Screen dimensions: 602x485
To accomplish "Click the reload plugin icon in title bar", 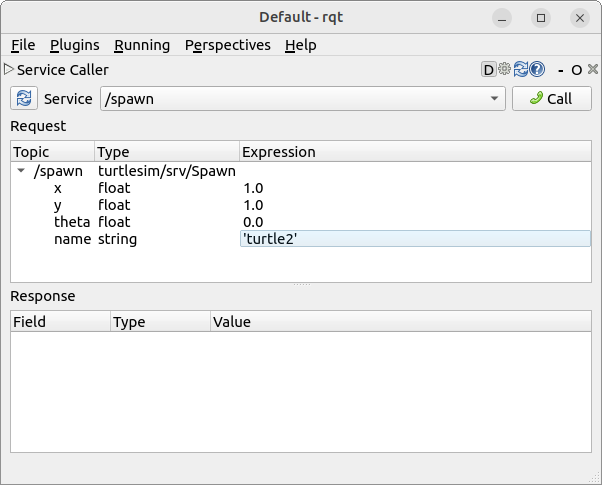I will tap(520, 70).
